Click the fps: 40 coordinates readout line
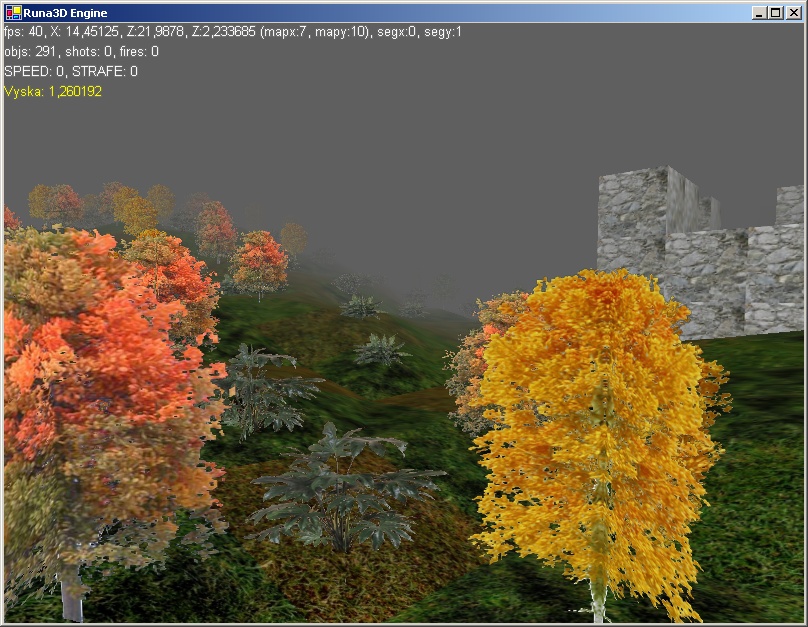 [233, 32]
